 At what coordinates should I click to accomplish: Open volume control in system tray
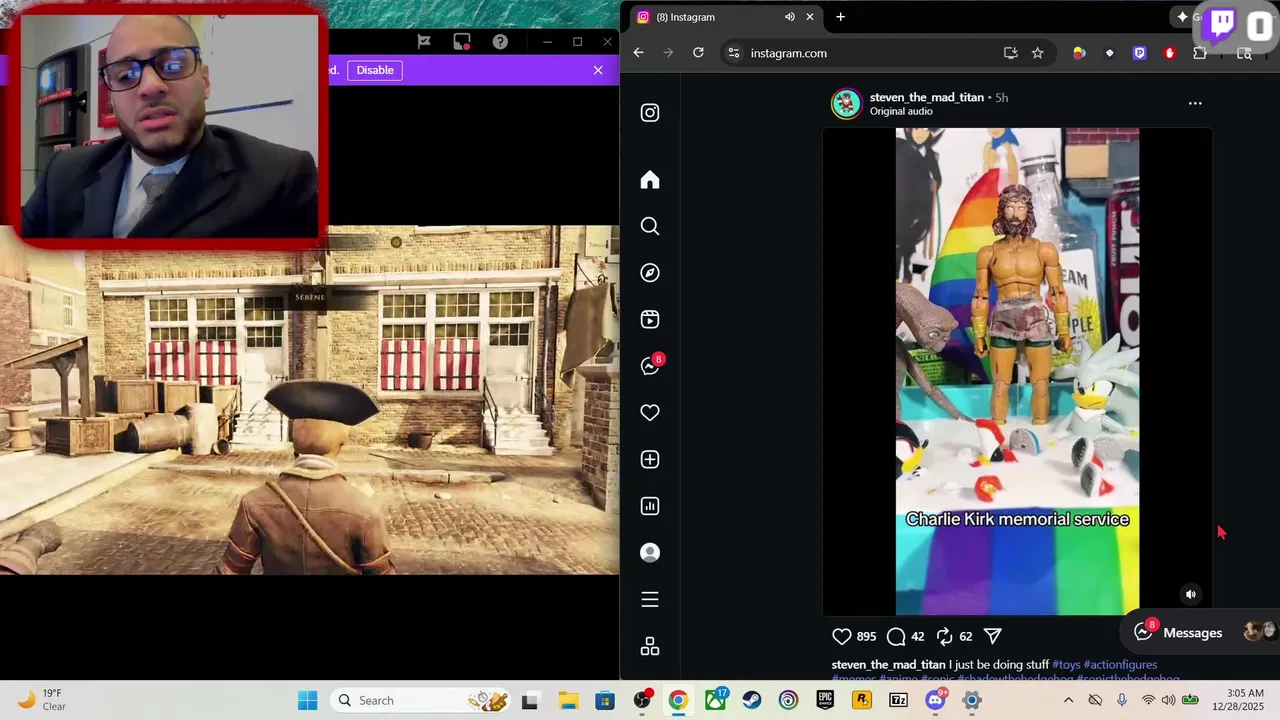tap(1168, 701)
